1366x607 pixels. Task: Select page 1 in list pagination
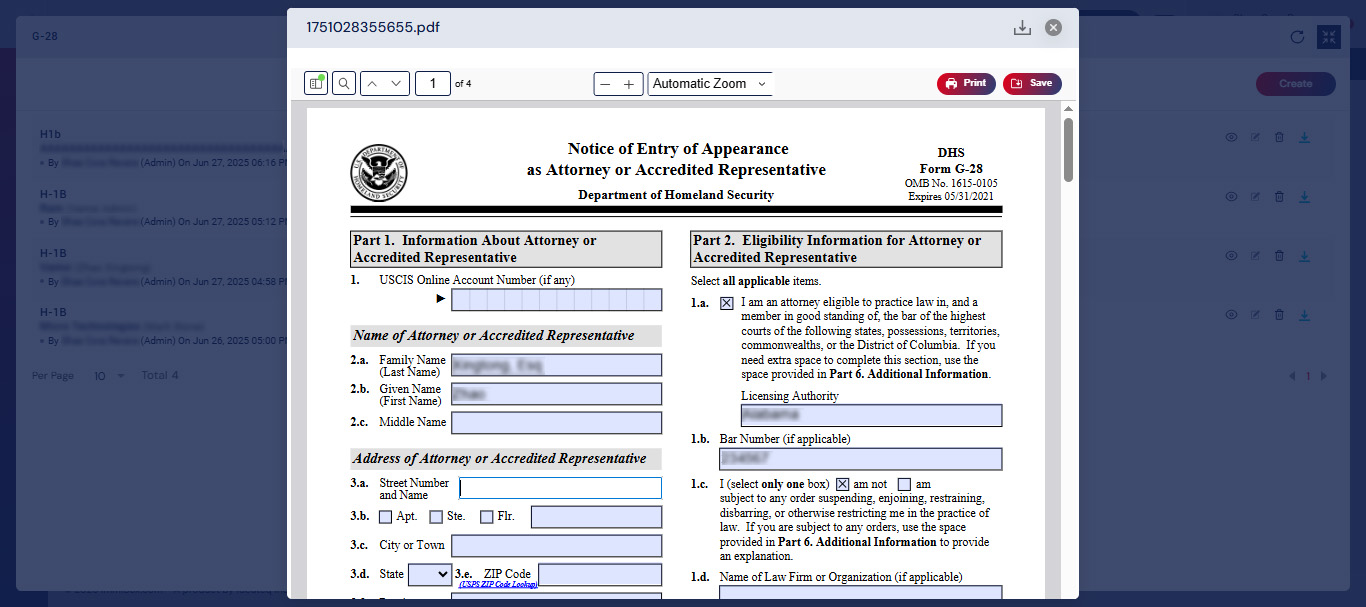tap(1308, 376)
